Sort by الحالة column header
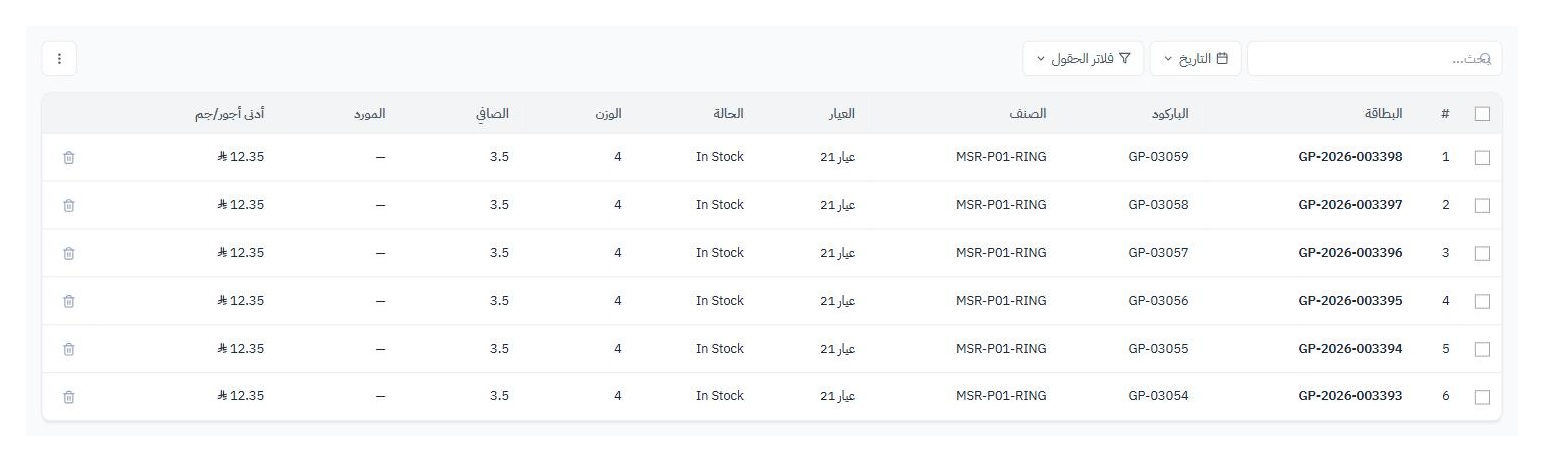This screenshot has height=462, width=1544. coord(728,114)
